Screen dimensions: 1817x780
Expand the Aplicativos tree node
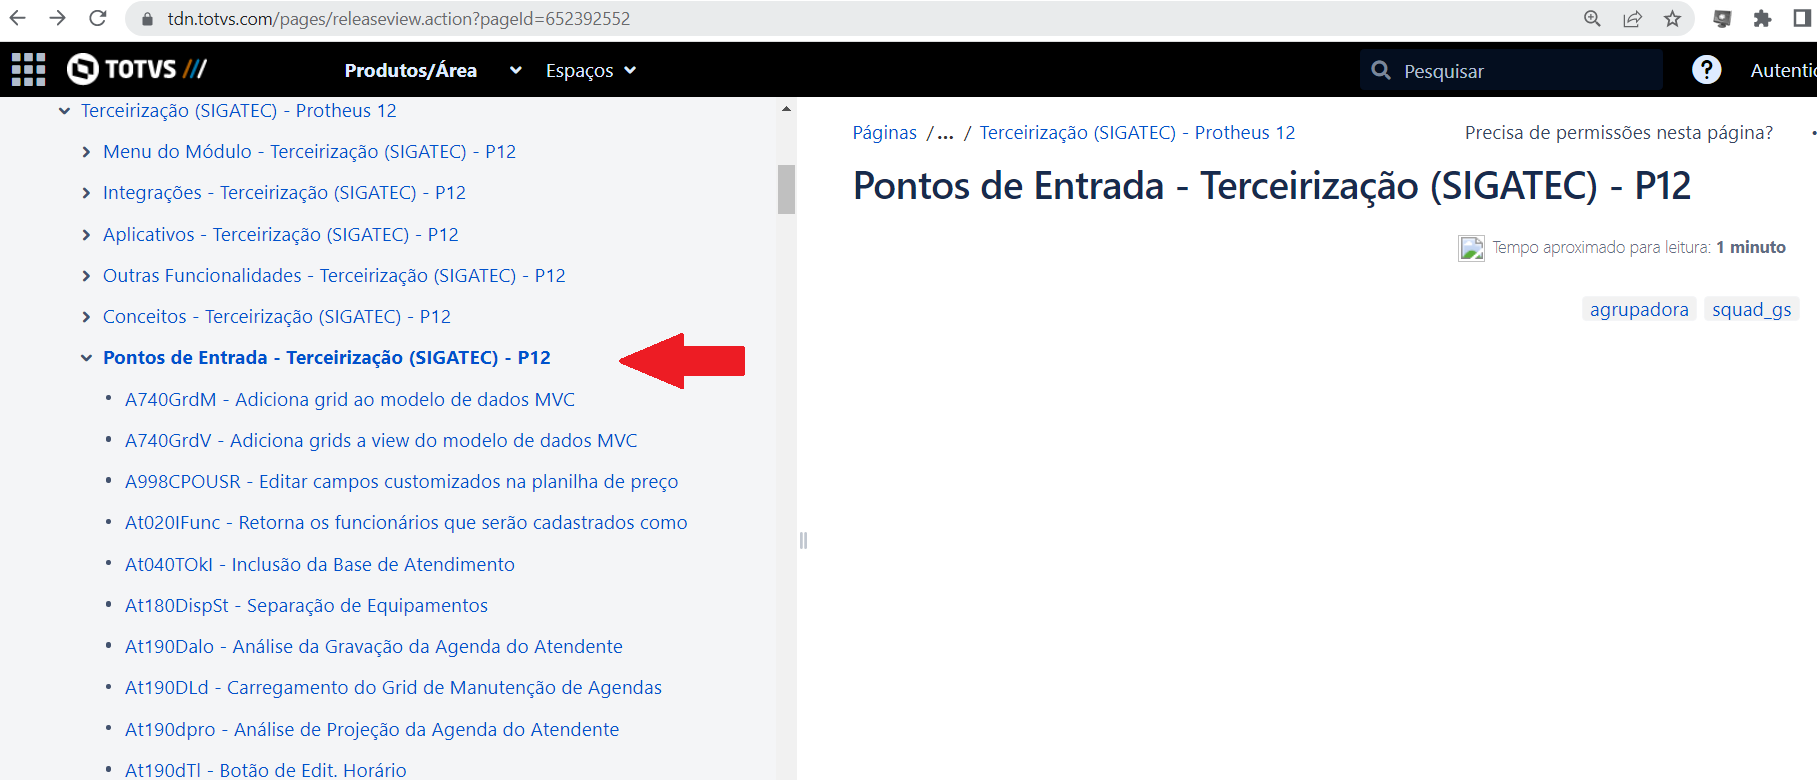tap(86, 235)
